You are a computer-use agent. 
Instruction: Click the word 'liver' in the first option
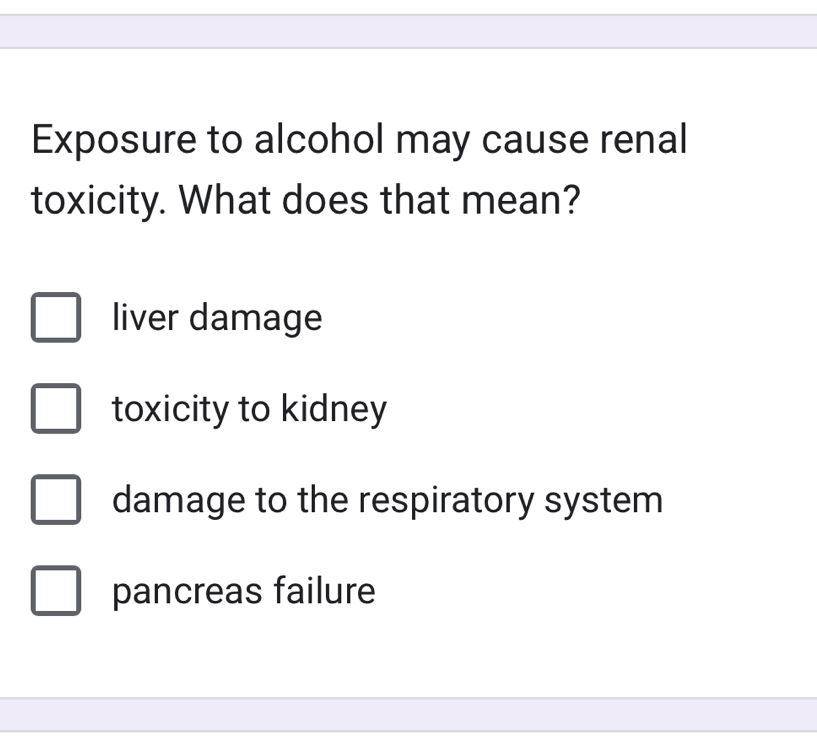click(145, 319)
